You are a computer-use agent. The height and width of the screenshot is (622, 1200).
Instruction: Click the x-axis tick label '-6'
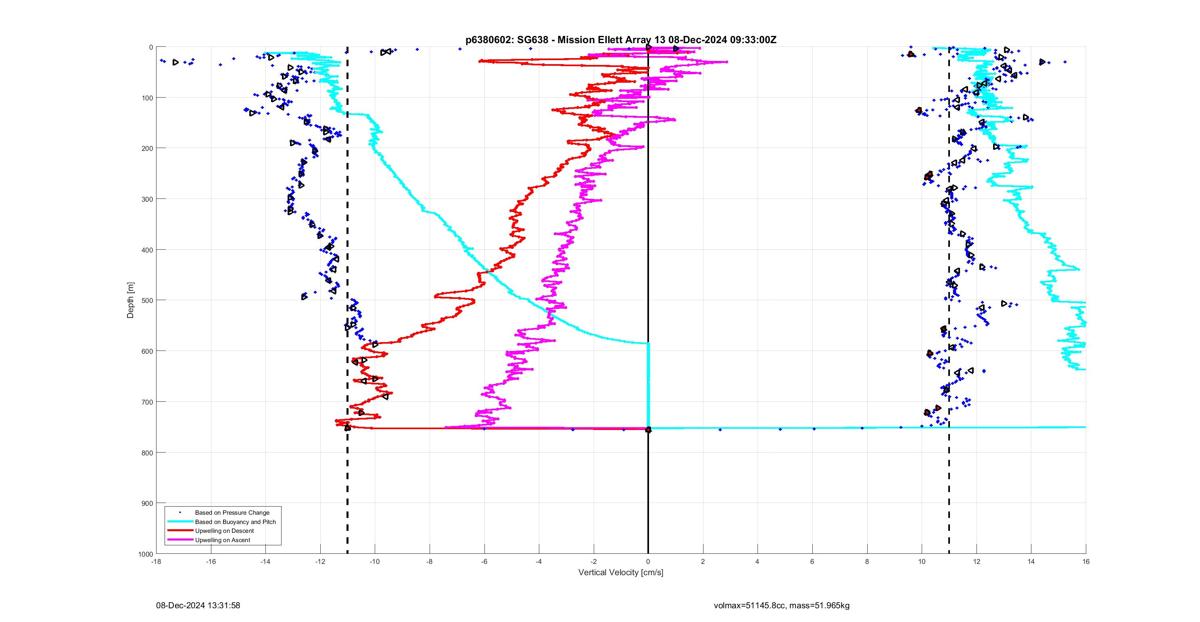(x=484, y=561)
